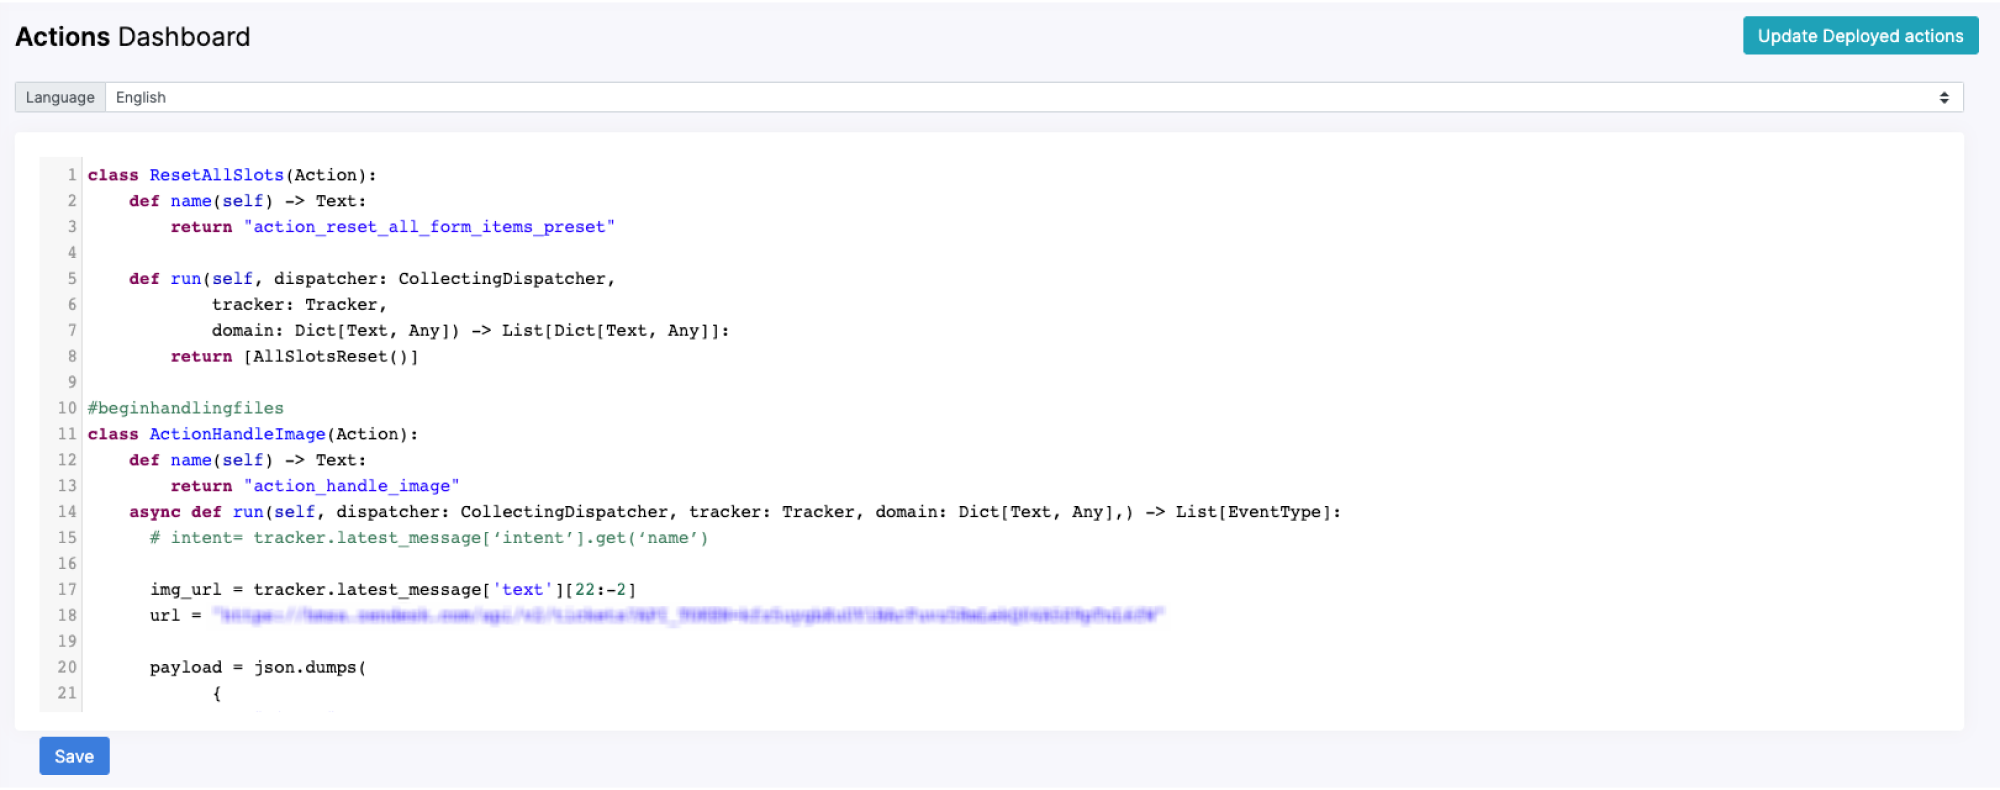
Task: Click class ActionHandleImage(Action) line
Action: pos(253,434)
